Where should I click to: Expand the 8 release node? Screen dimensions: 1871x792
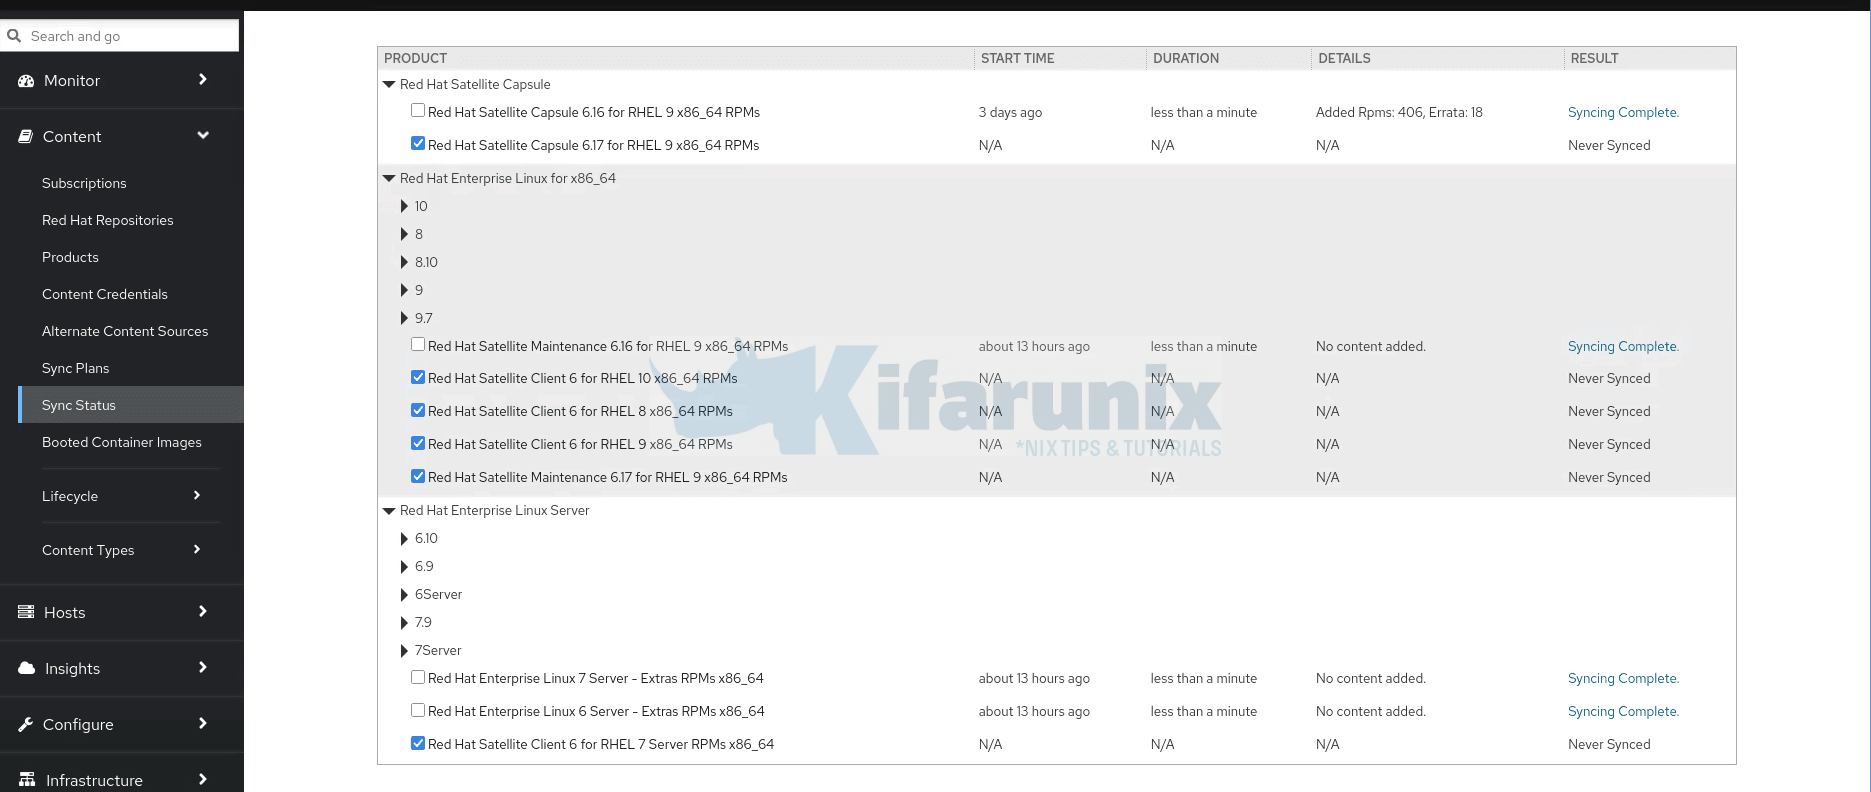point(404,234)
